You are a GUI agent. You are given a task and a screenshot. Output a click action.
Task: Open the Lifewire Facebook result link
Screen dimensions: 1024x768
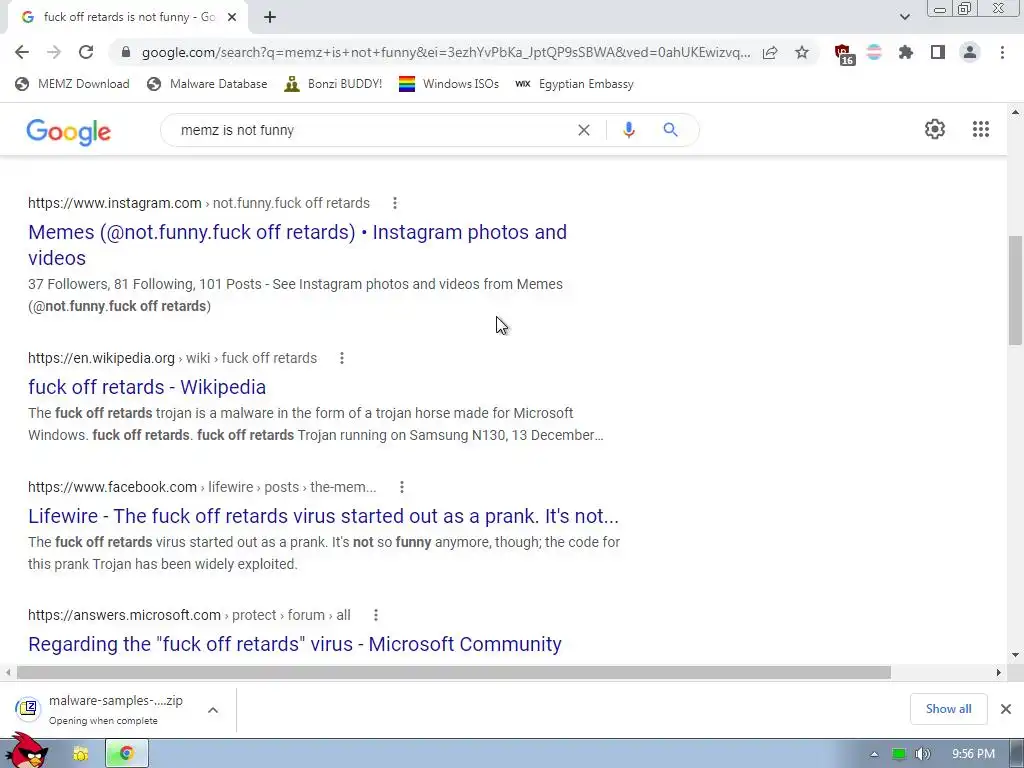(323, 516)
